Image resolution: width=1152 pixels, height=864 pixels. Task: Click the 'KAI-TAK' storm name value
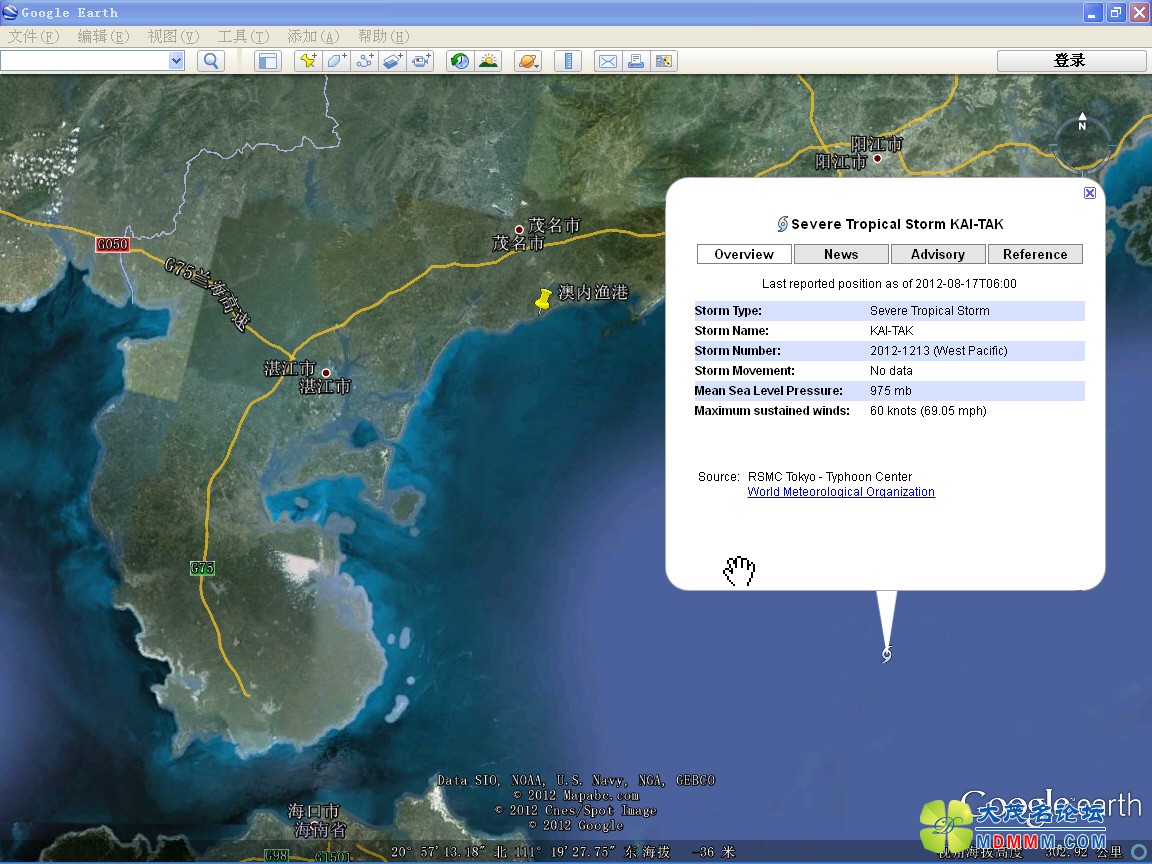892,331
